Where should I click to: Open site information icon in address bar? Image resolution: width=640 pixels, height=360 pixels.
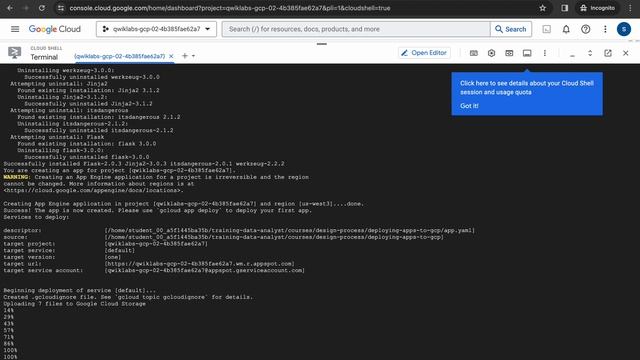pyautogui.click(x=60, y=8)
